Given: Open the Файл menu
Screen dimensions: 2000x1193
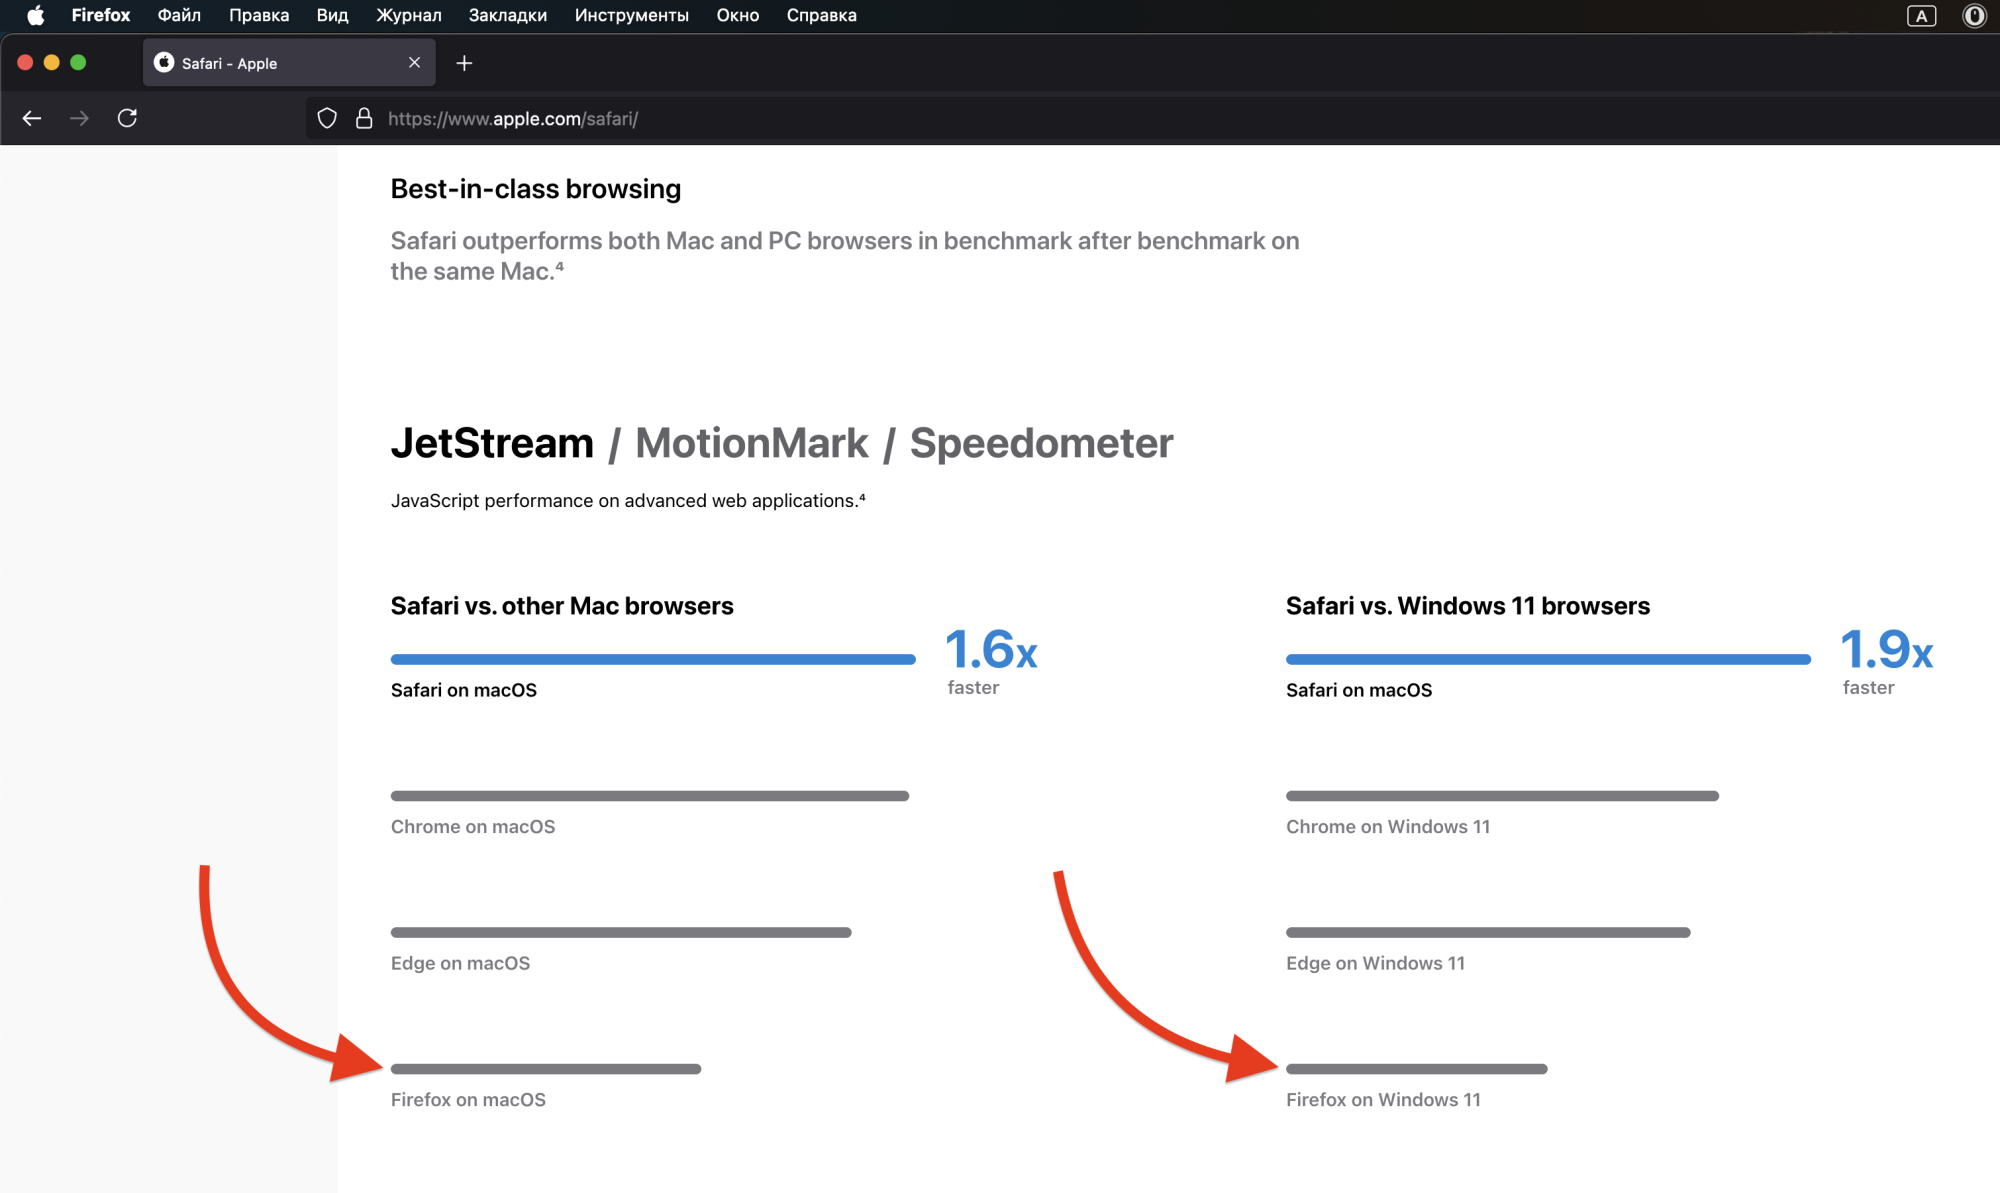Looking at the screenshot, I should [x=179, y=15].
